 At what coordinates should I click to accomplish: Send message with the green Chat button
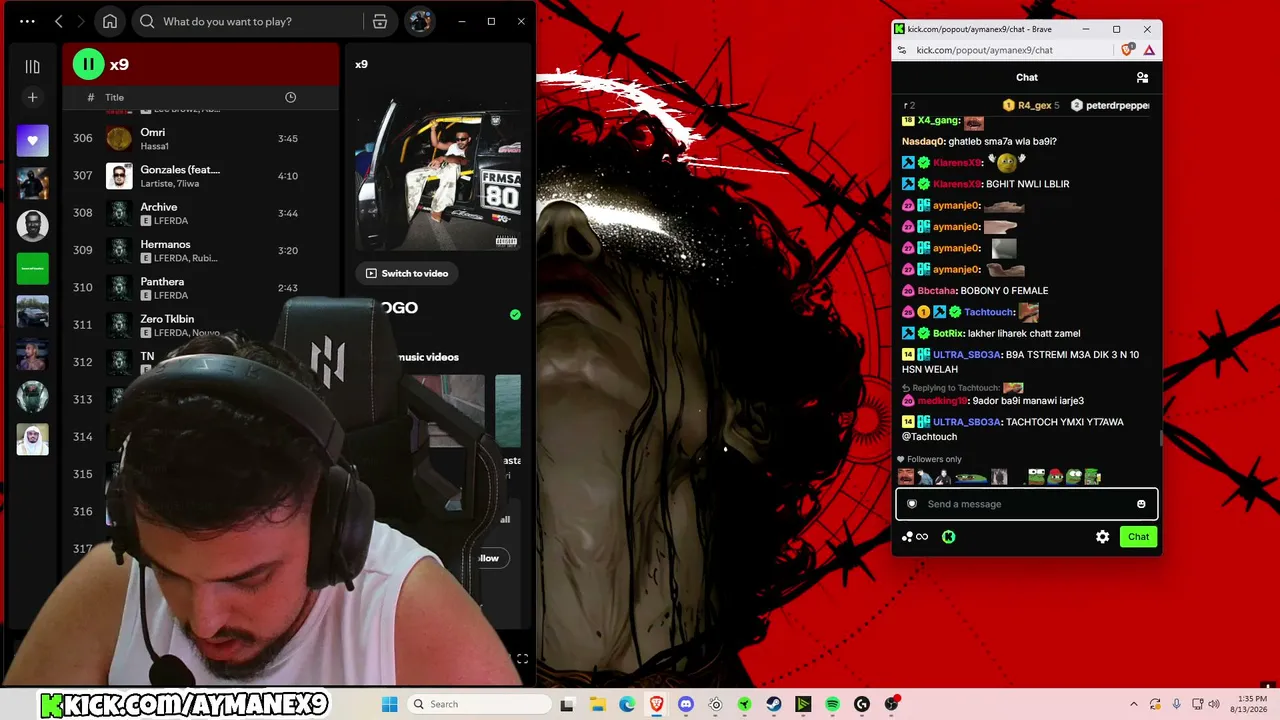pos(1139,537)
